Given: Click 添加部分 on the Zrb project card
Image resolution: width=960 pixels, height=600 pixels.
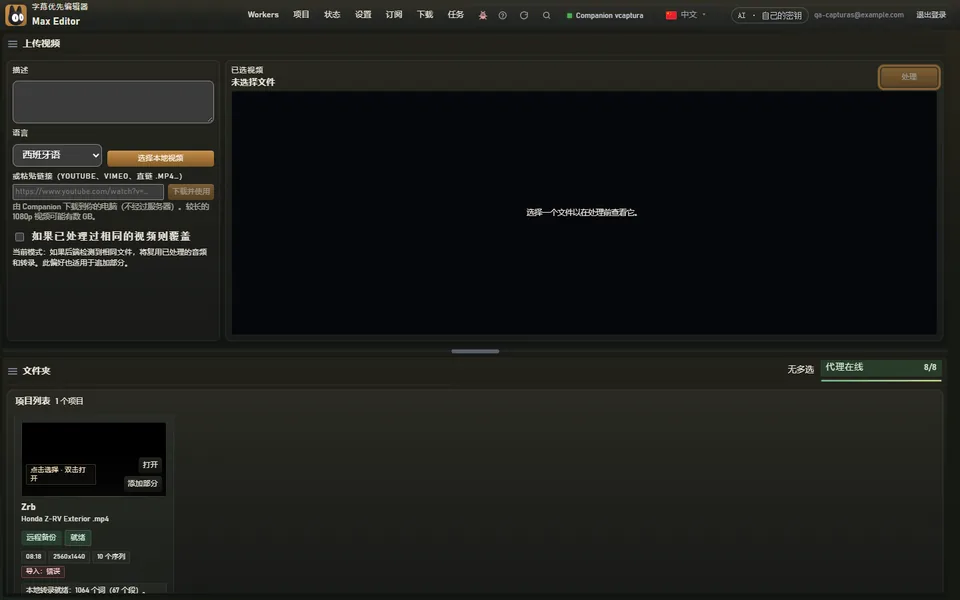Looking at the screenshot, I should [x=143, y=483].
